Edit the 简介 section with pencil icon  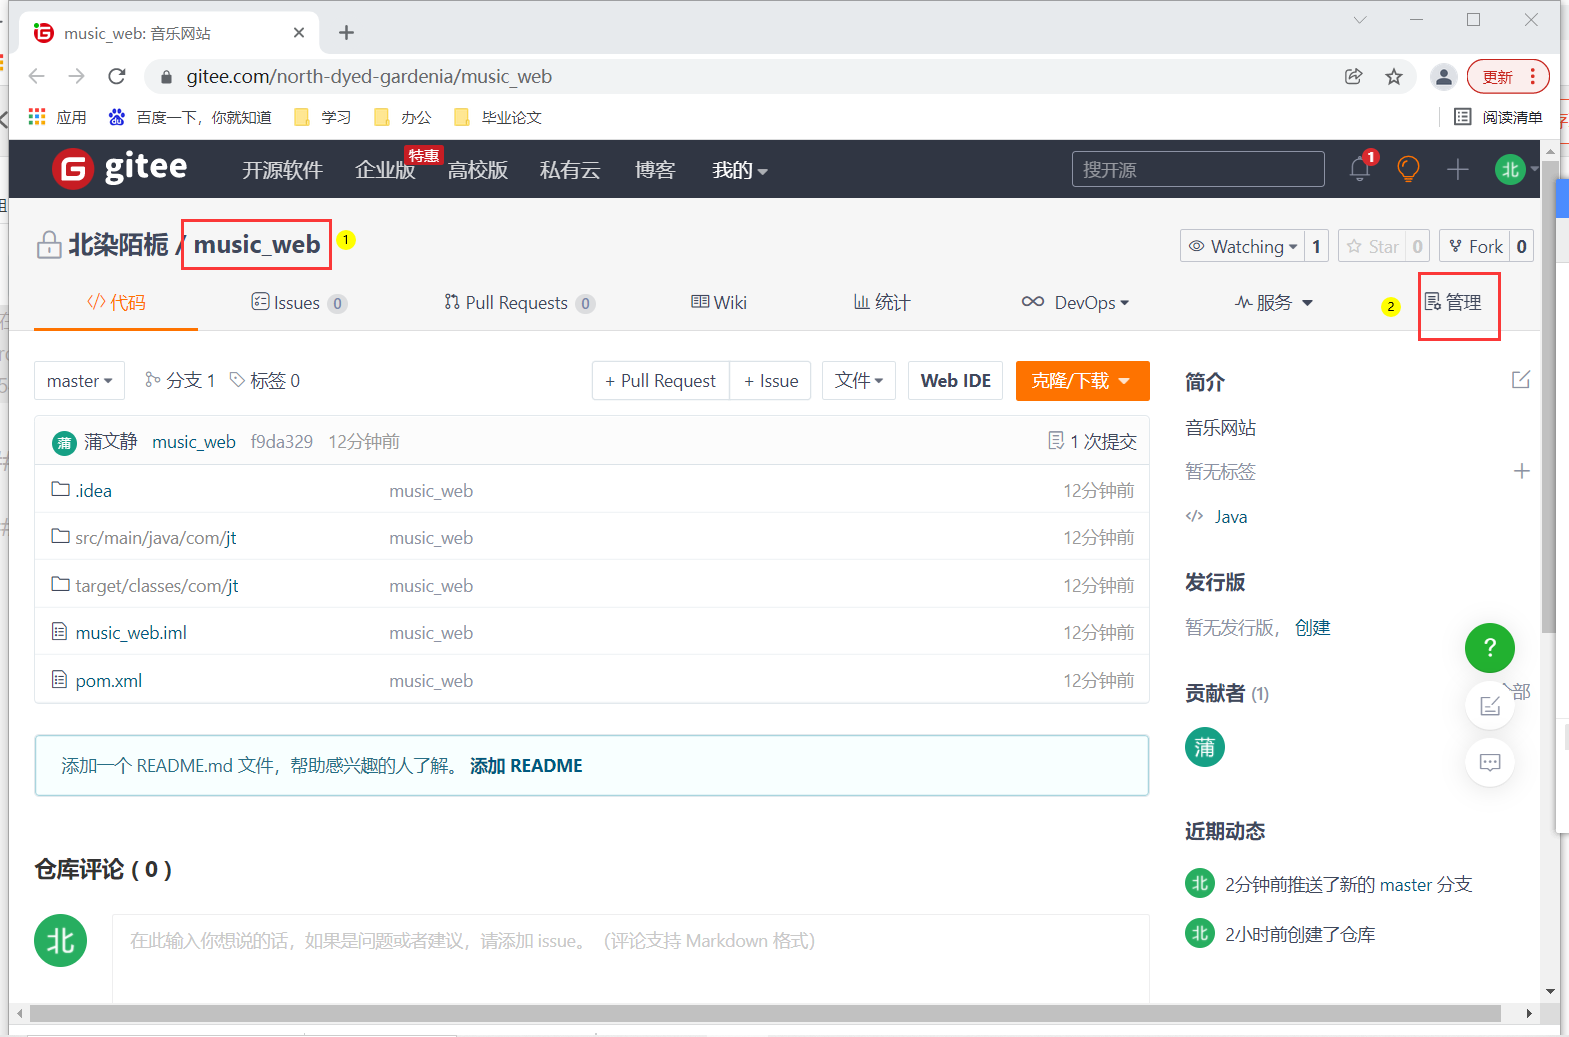coord(1521,380)
